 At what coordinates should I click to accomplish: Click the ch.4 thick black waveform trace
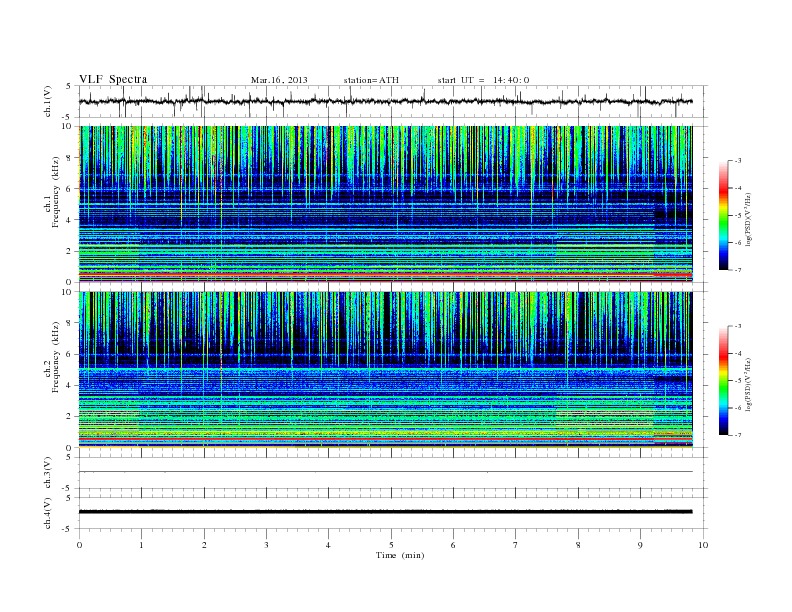385,512
